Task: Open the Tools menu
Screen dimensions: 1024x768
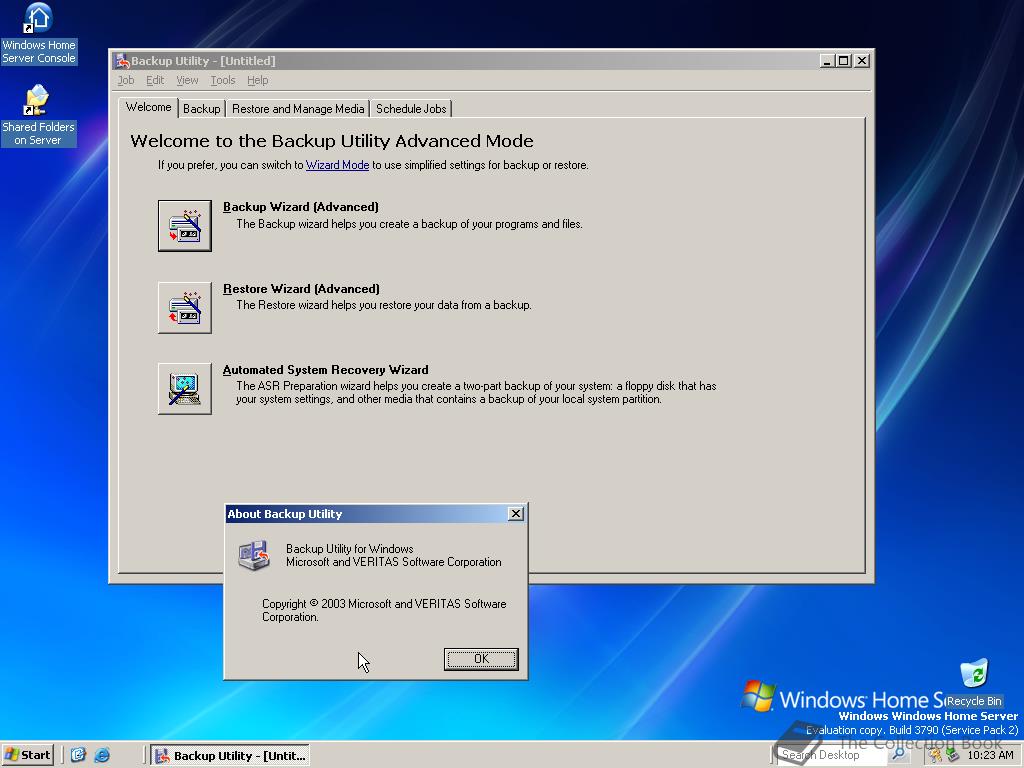Action: coord(223,80)
